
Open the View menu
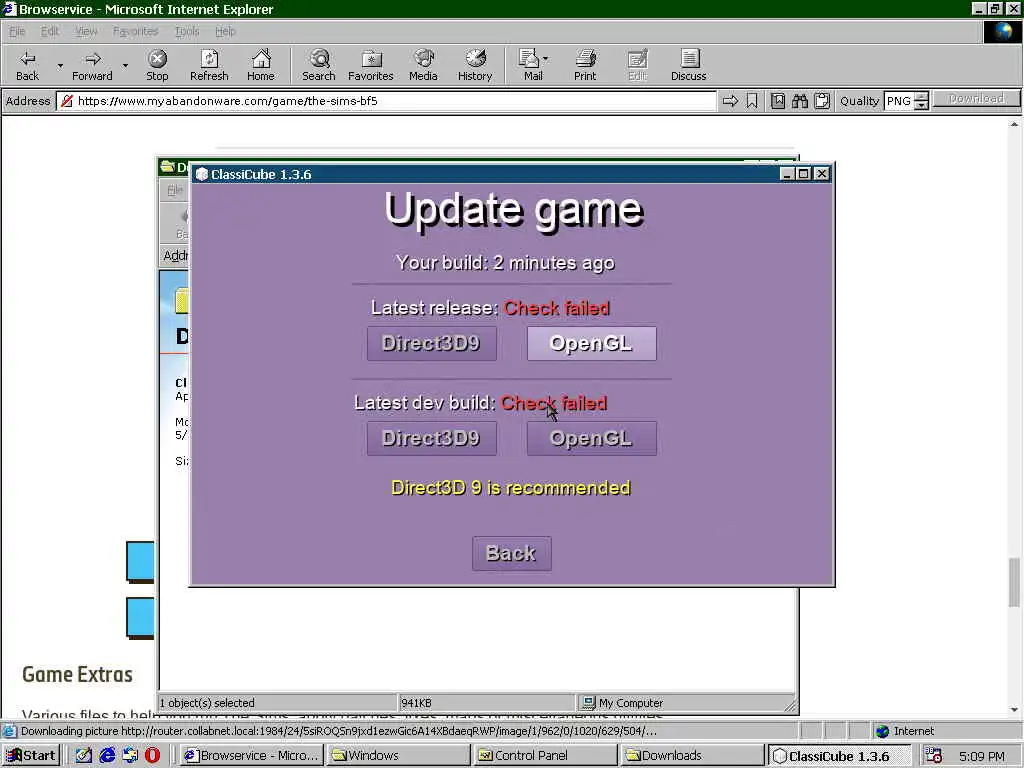coord(86,31)
